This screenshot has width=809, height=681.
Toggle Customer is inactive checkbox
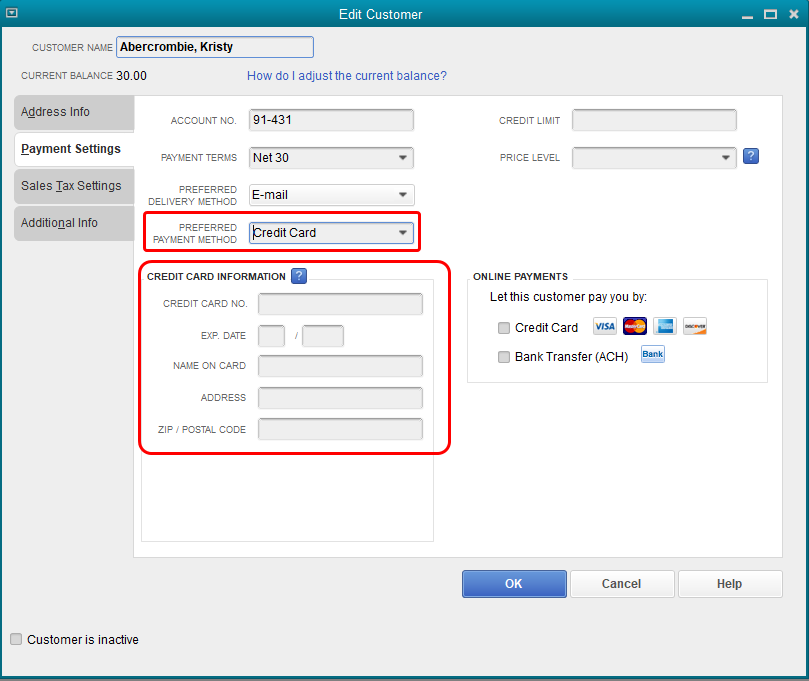pos(16,639)
